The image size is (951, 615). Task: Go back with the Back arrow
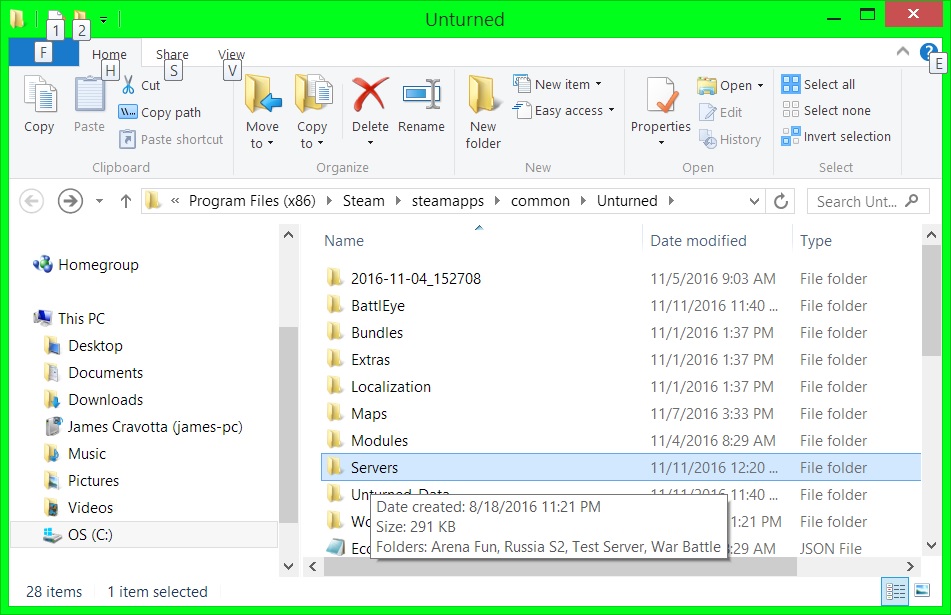(32, 201)
